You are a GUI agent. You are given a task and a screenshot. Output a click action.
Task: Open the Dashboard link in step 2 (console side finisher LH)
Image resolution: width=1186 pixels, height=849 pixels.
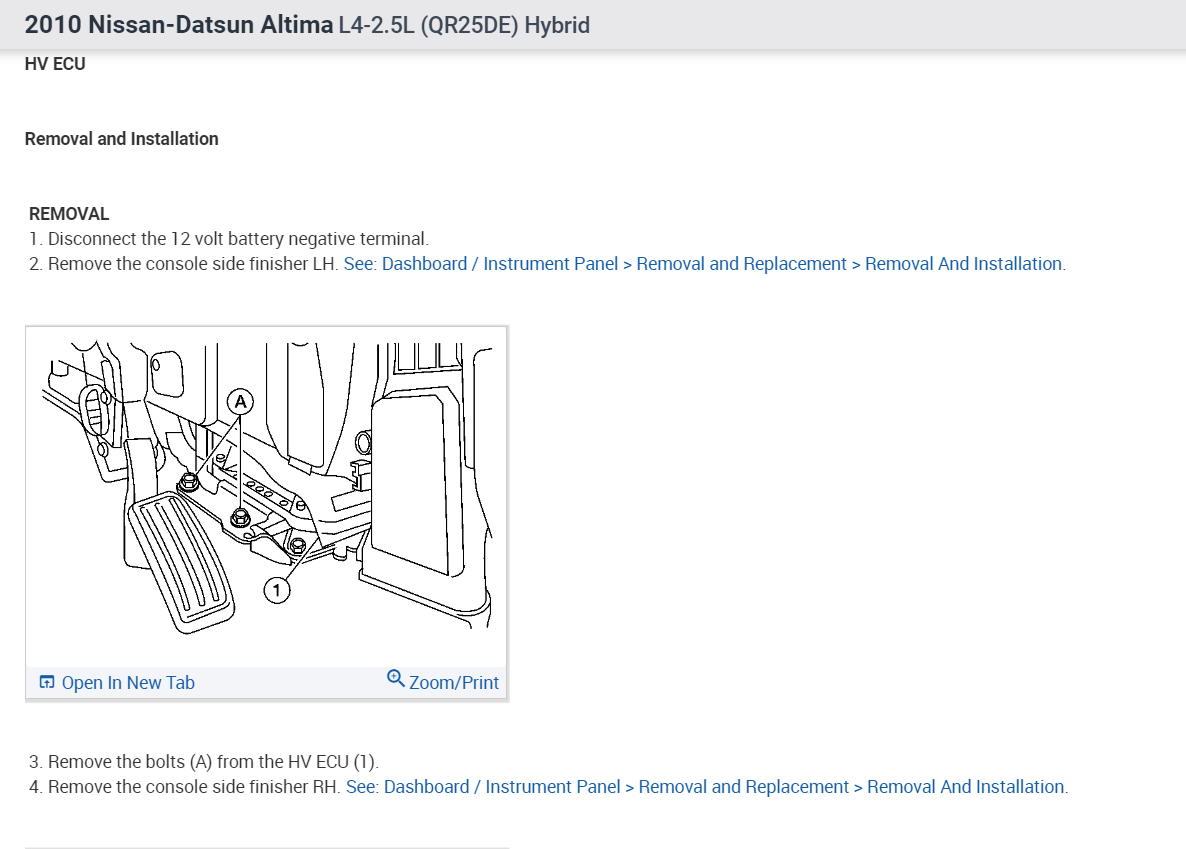click(x=704, y=263)
